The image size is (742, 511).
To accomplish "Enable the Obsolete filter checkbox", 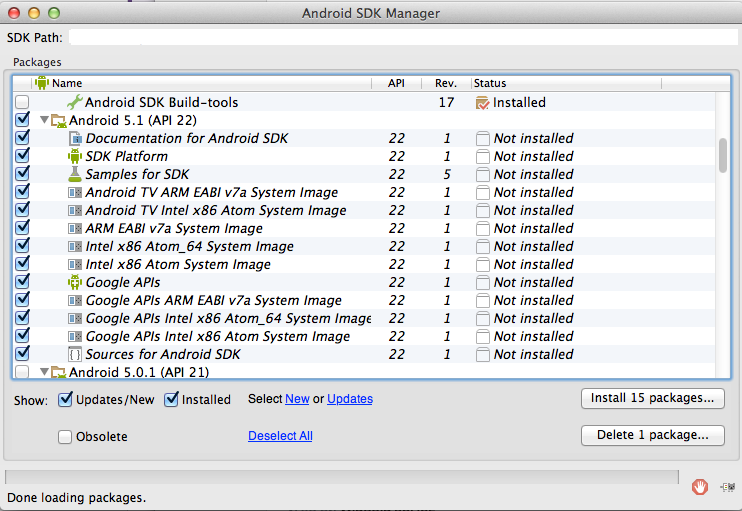I will click(65, 437).
